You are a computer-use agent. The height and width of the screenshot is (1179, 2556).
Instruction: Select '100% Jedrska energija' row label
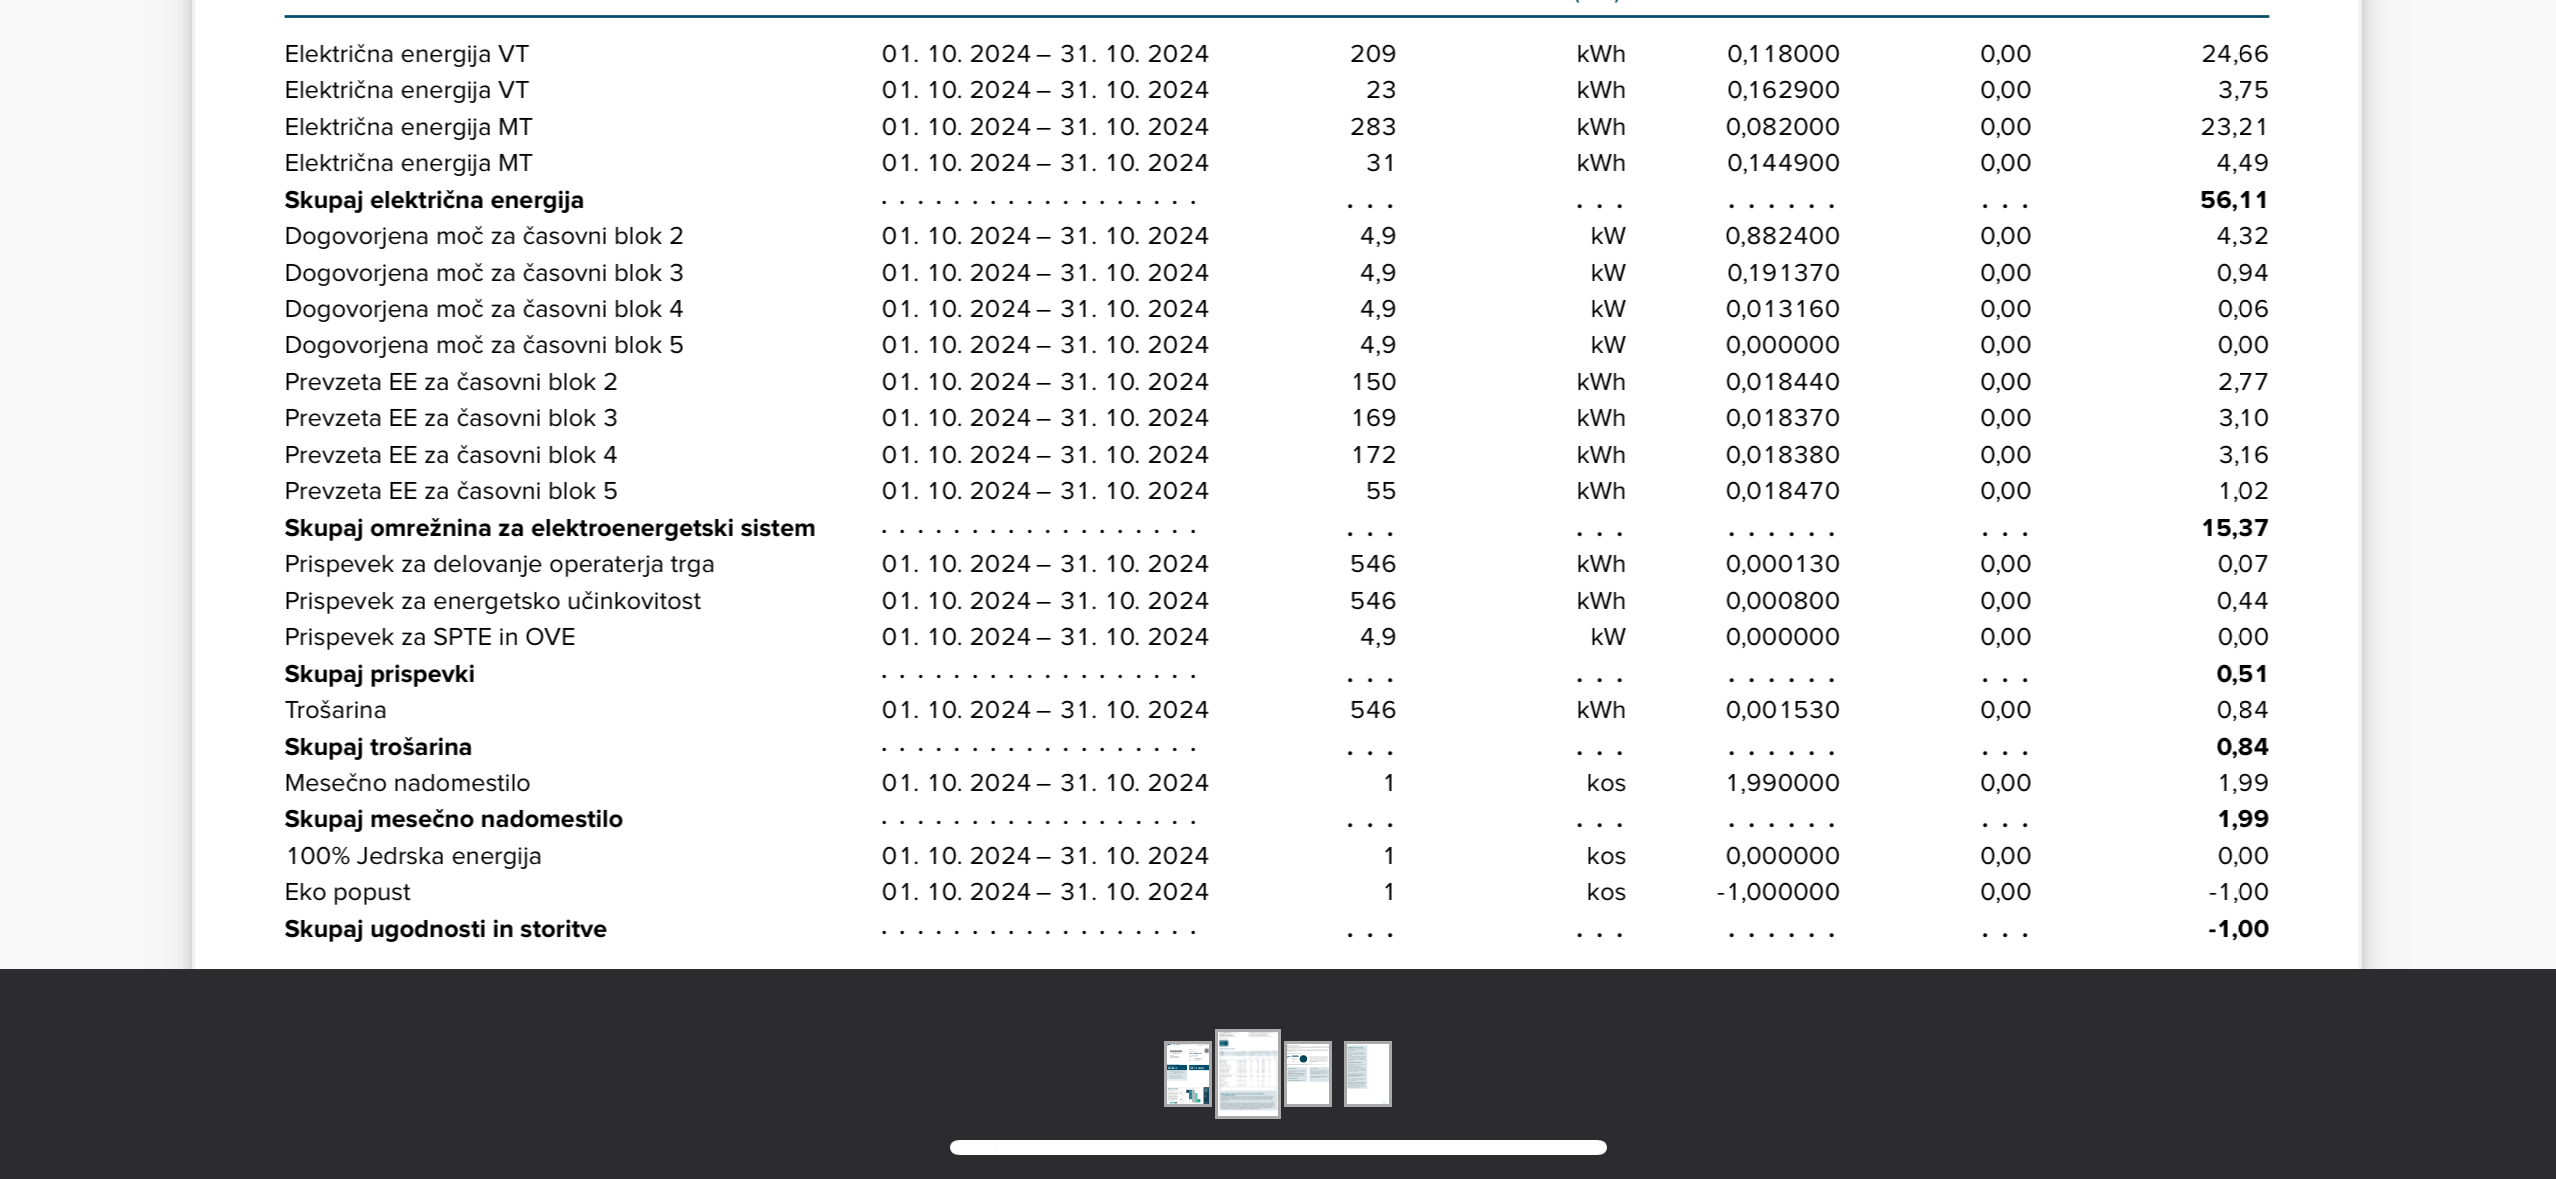click(413, 856)
